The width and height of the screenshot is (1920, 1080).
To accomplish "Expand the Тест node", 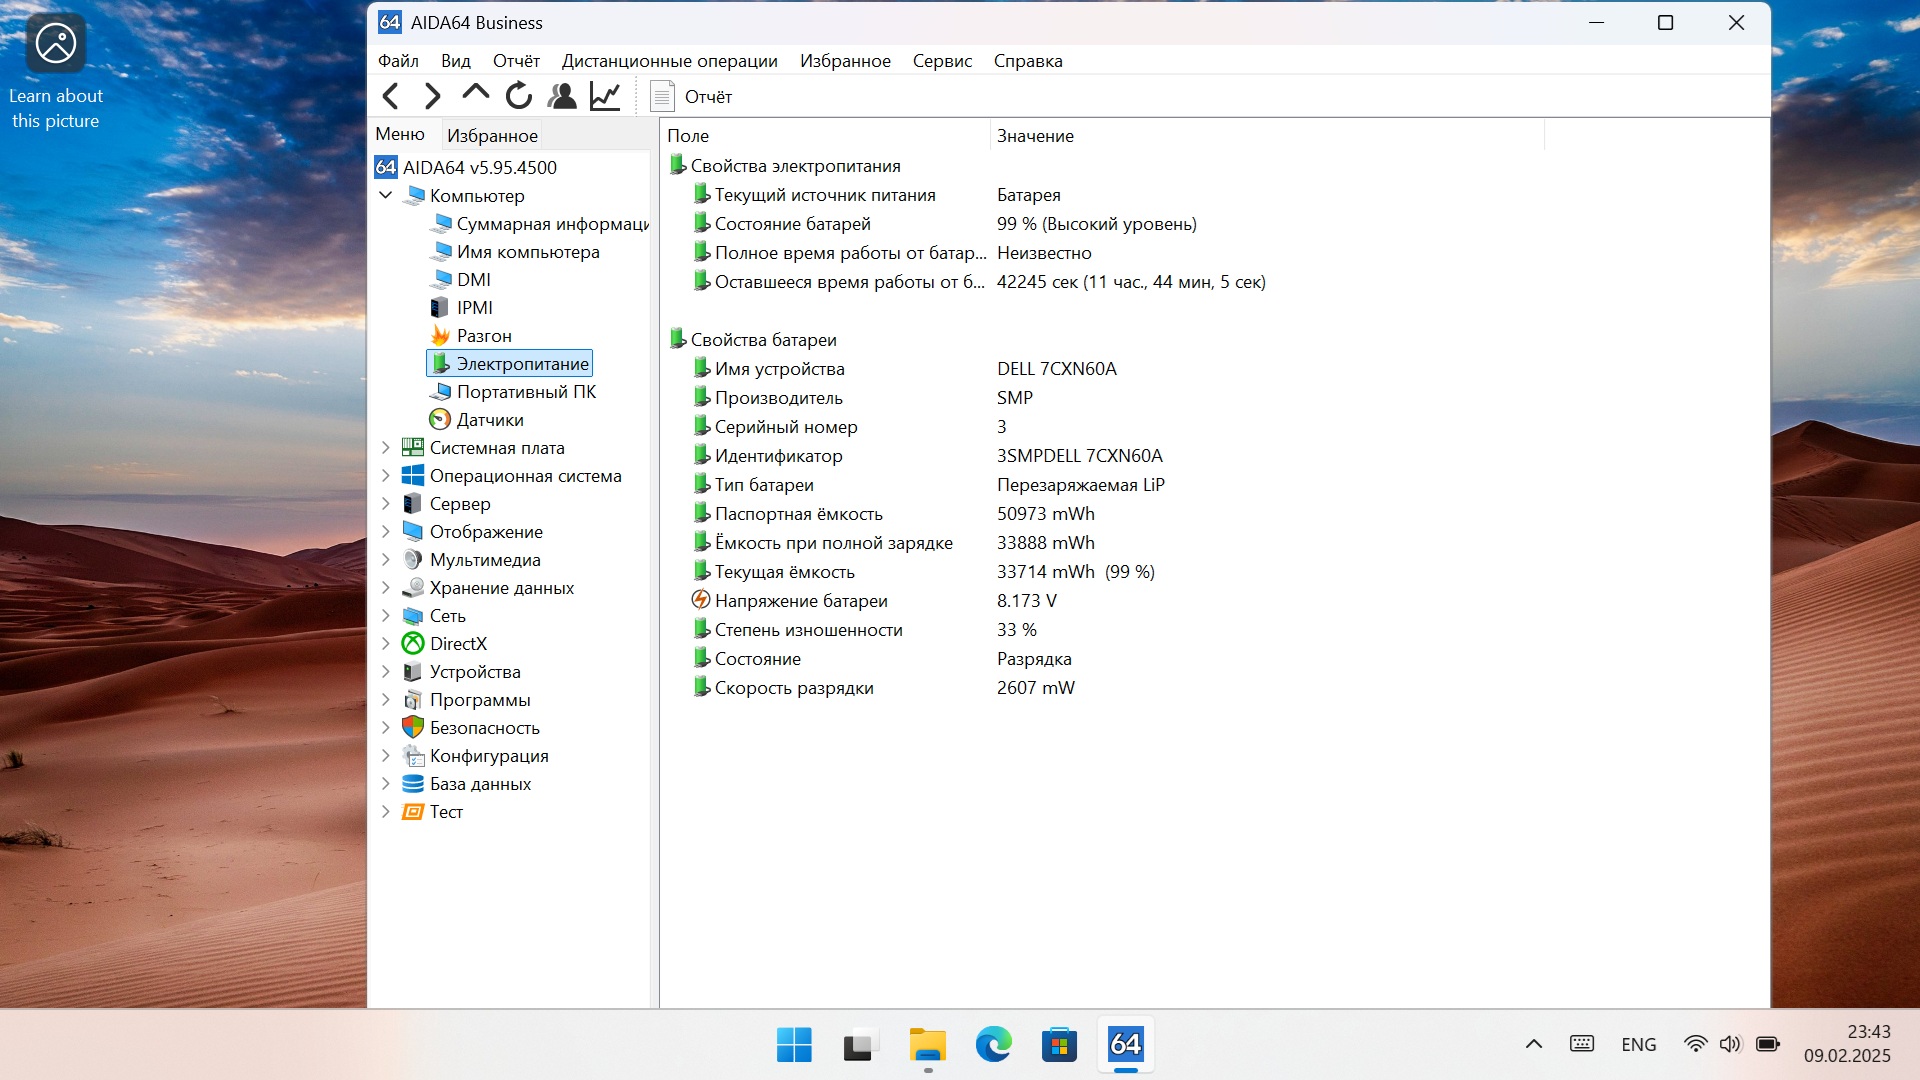I will tap(386, 812).
